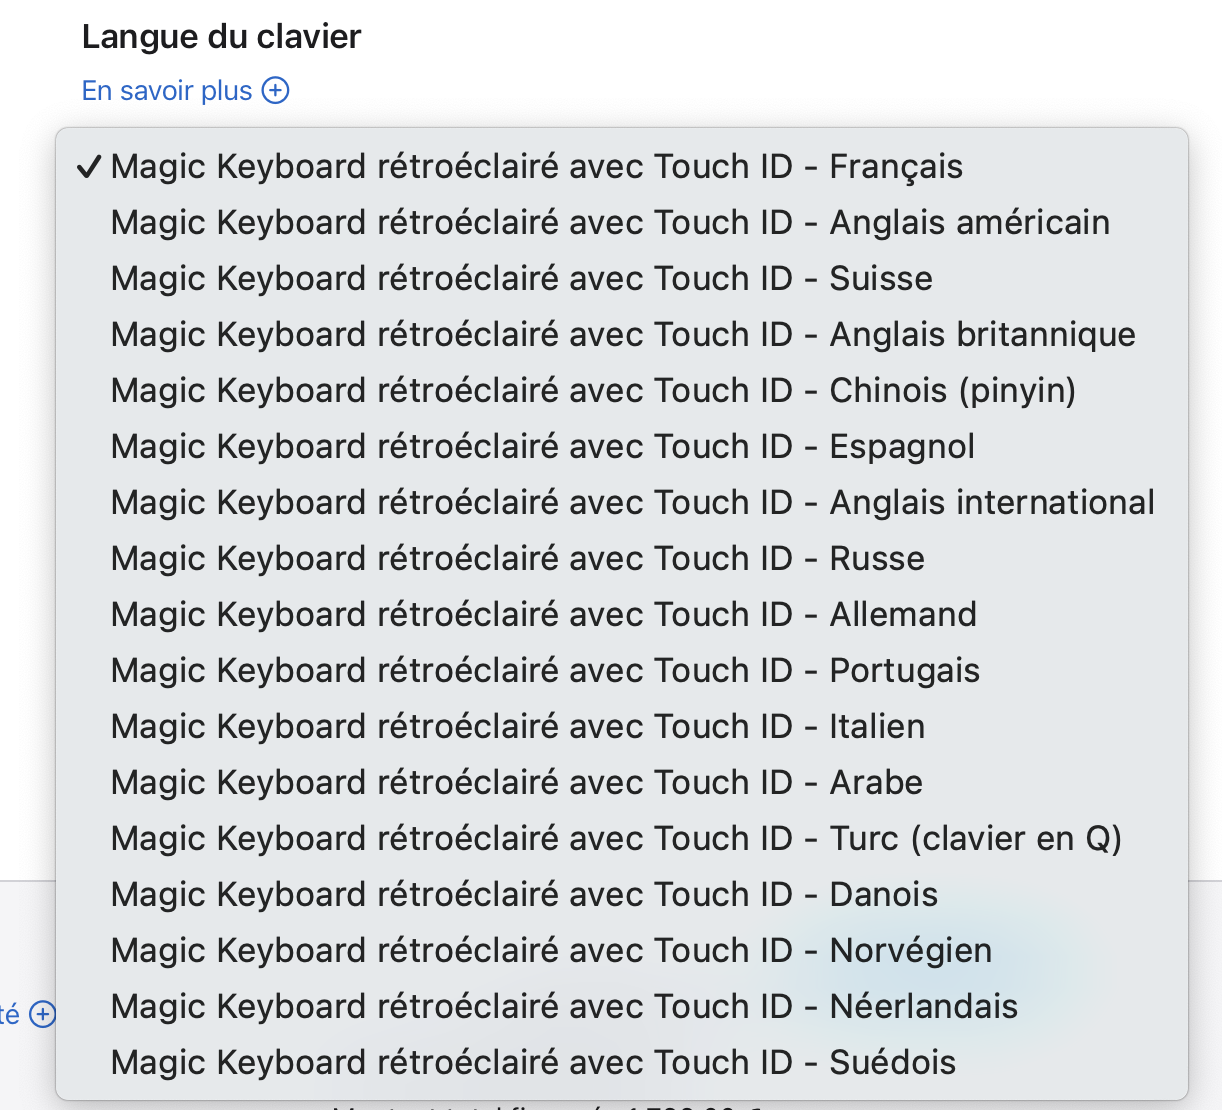Screen dimensions: 1222x1110
Task: Choose Chinois (pinyin) keyboard option
Action: 593,390
